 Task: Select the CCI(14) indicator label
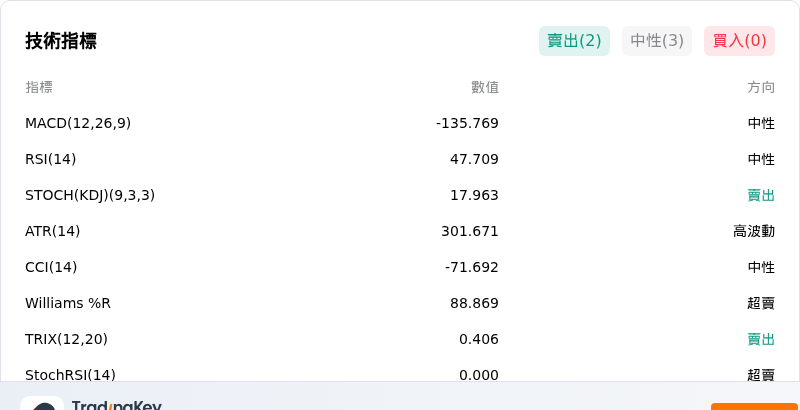[x=51, y=267]
